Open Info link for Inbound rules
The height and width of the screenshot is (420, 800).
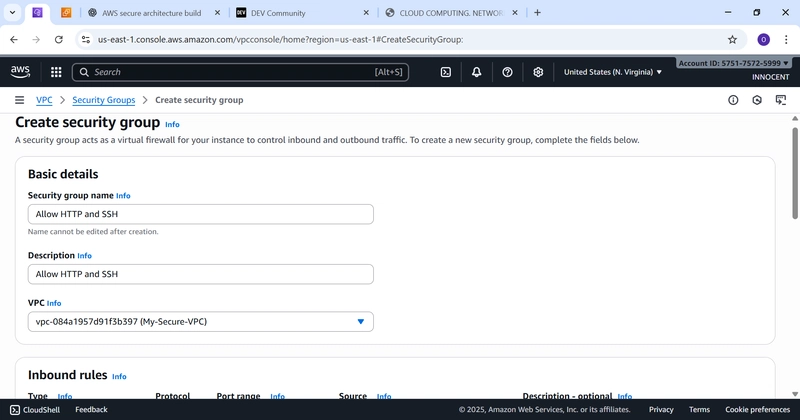pos(119,376)
